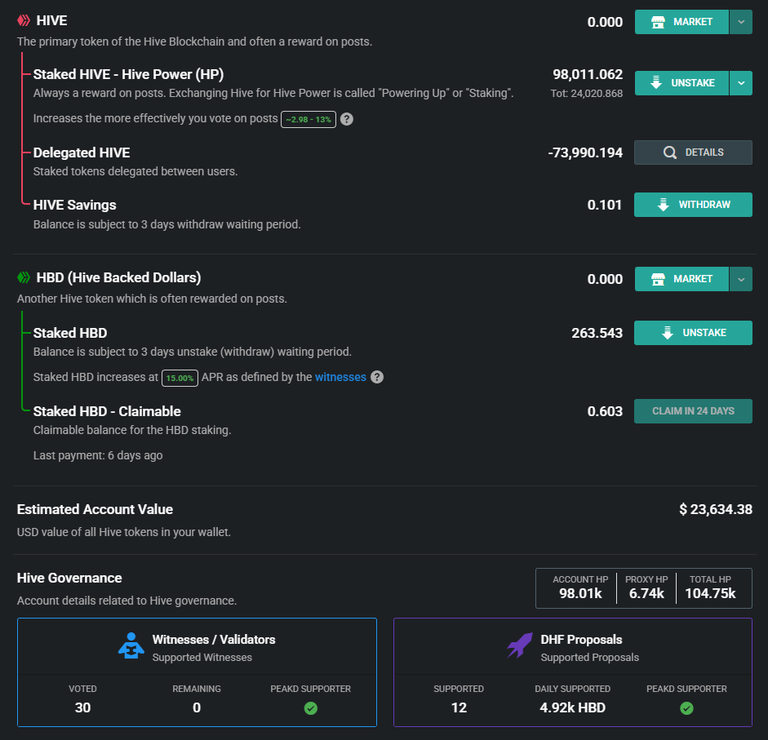Click the HBD (Hive Backed Dollars) heading
This screenshot has width=768, height=740.
point(119,278)
